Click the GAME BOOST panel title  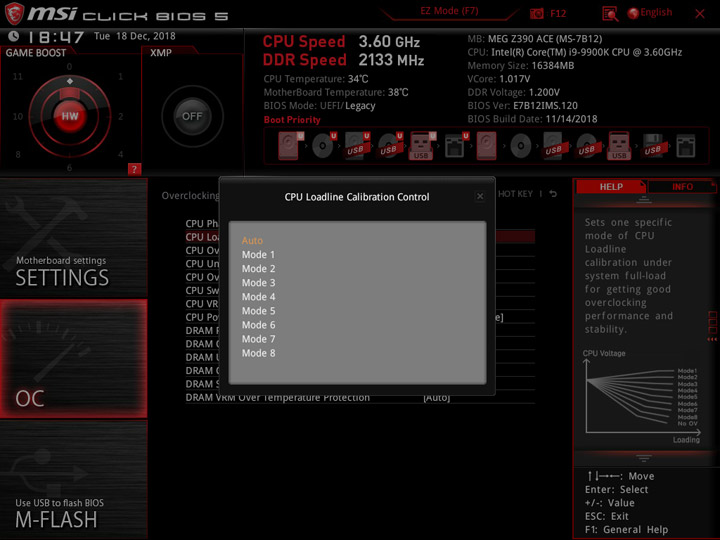[36, 53]
